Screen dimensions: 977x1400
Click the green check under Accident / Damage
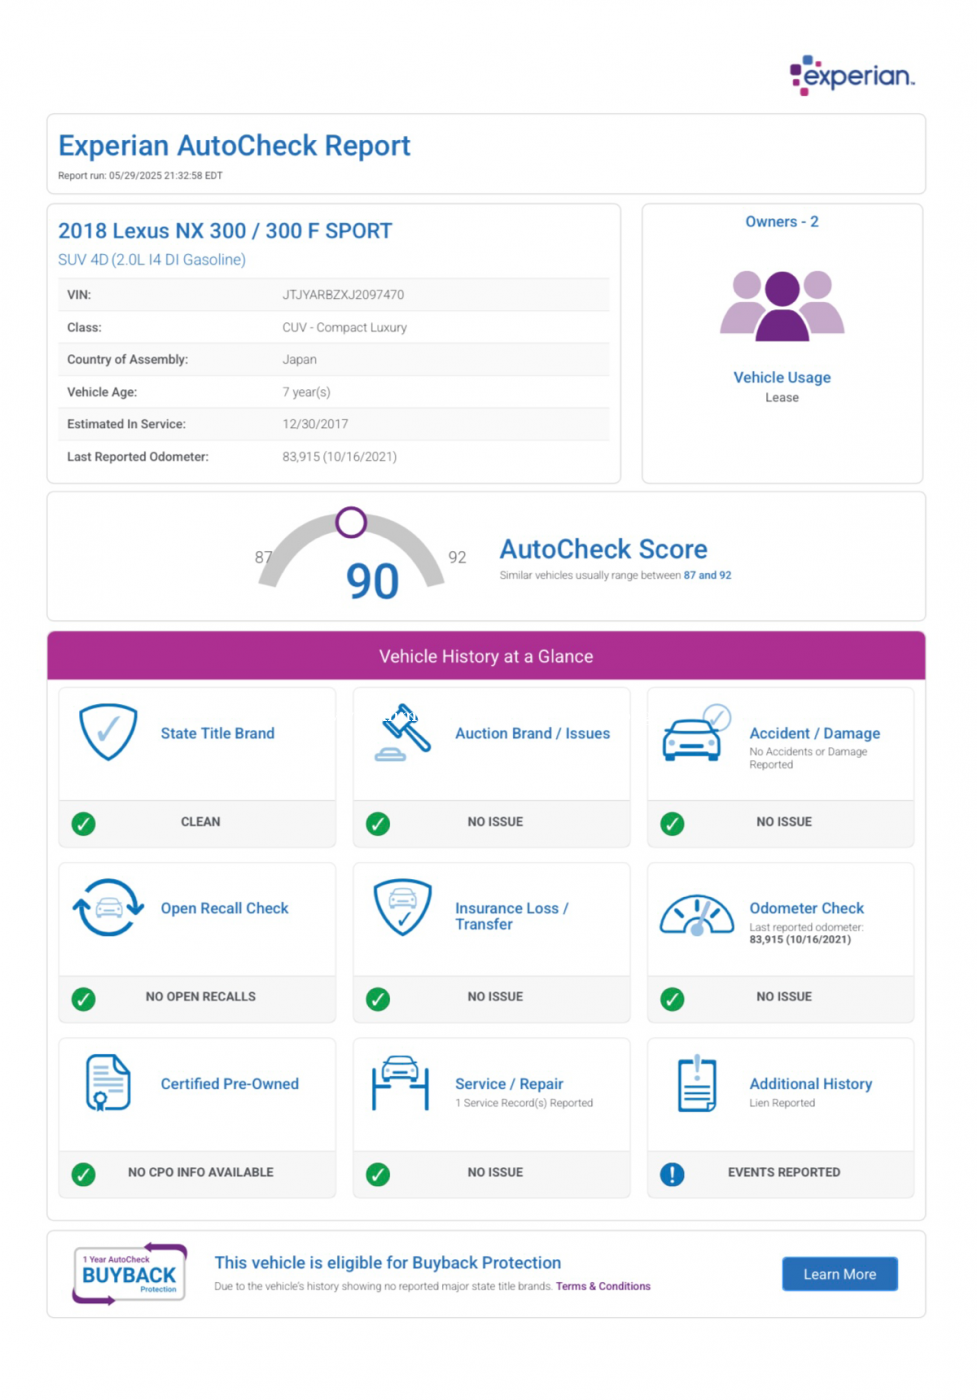point(673,824)
